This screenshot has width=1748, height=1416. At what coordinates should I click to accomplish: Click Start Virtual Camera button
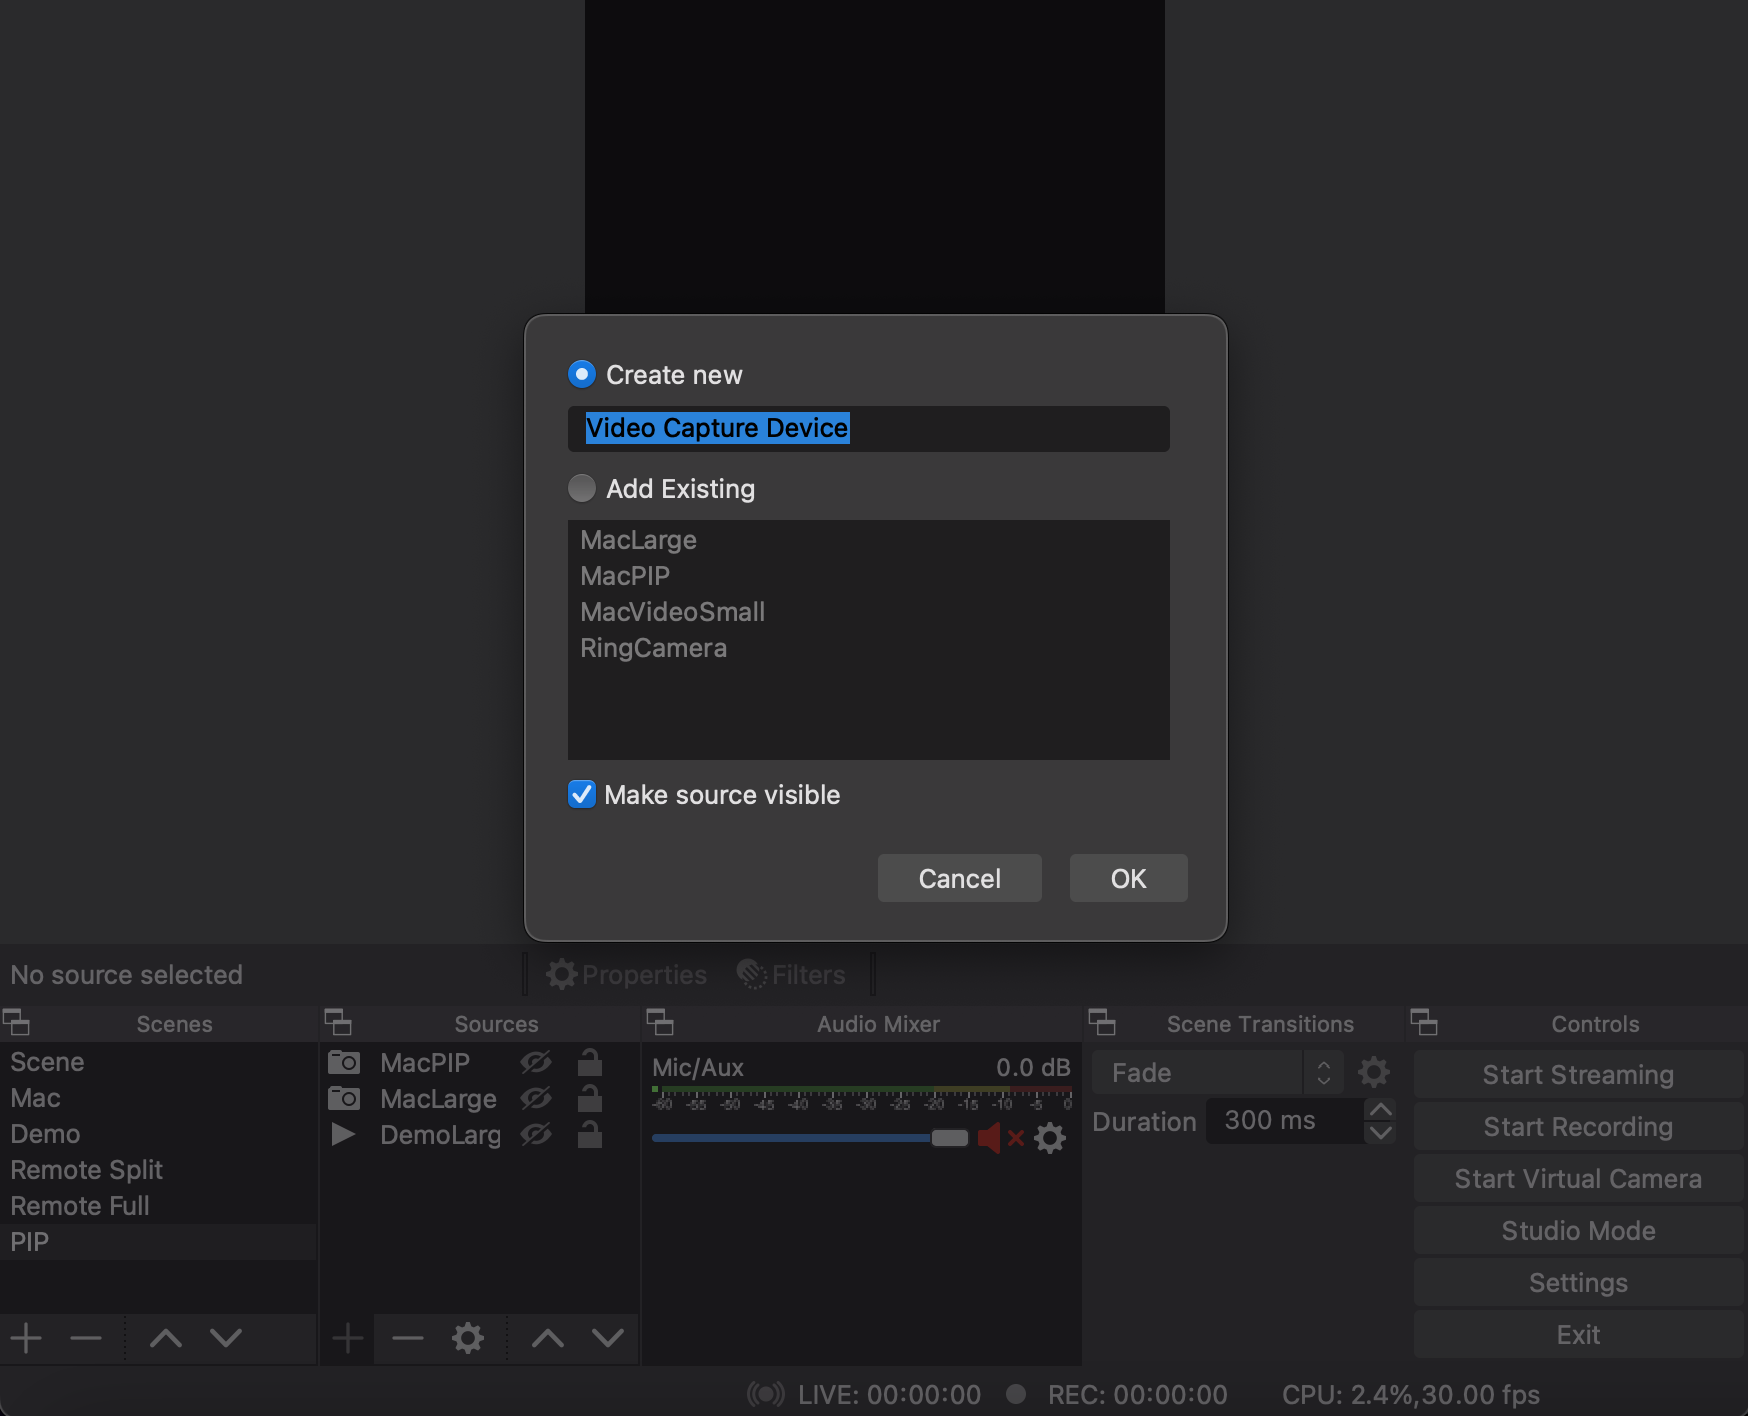coord(1578,1179)
